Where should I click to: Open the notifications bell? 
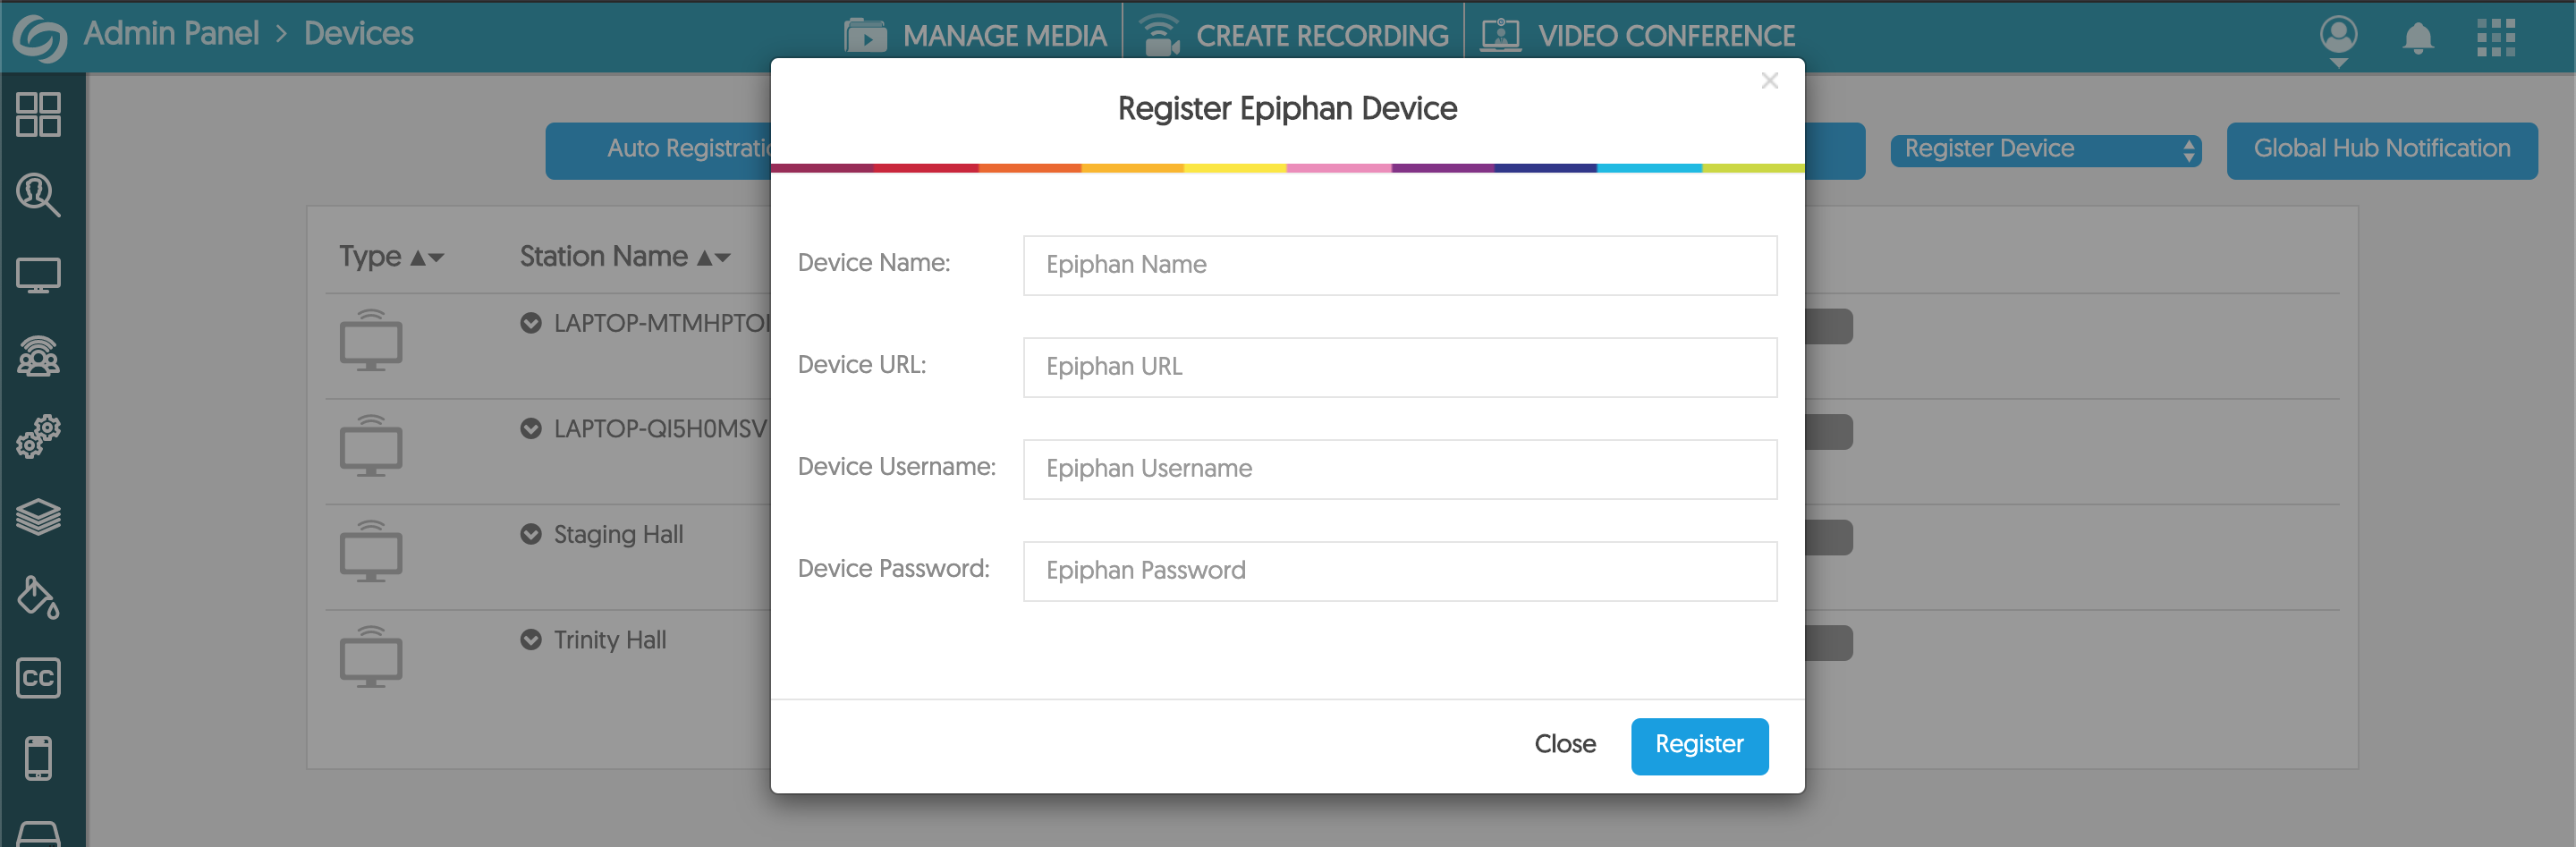click(2418, 38)
